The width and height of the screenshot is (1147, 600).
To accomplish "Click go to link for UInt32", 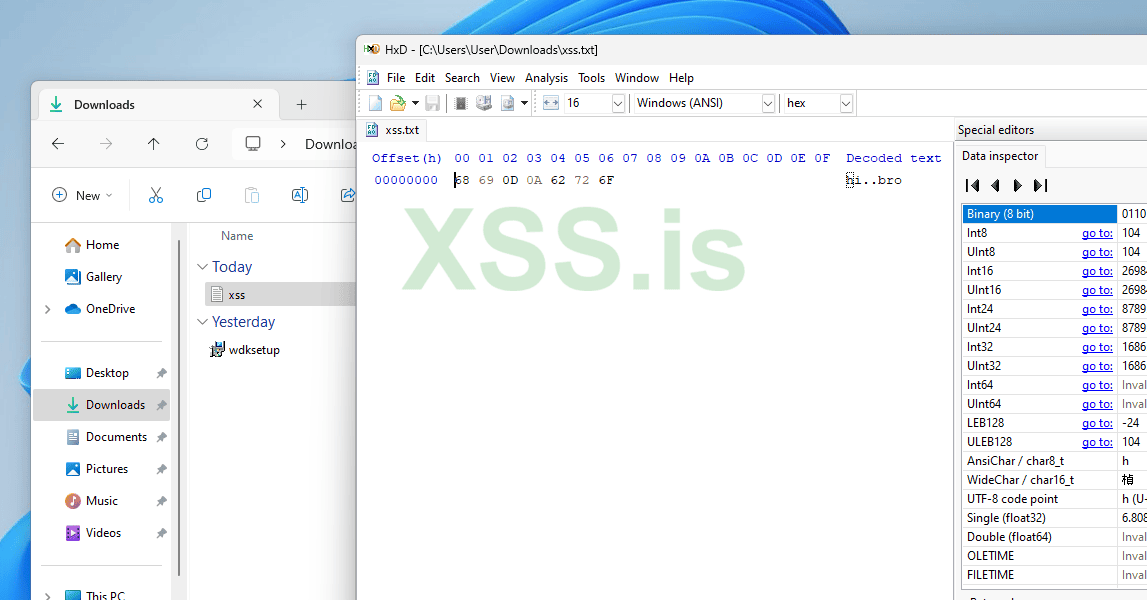I will click(1097, 367).
